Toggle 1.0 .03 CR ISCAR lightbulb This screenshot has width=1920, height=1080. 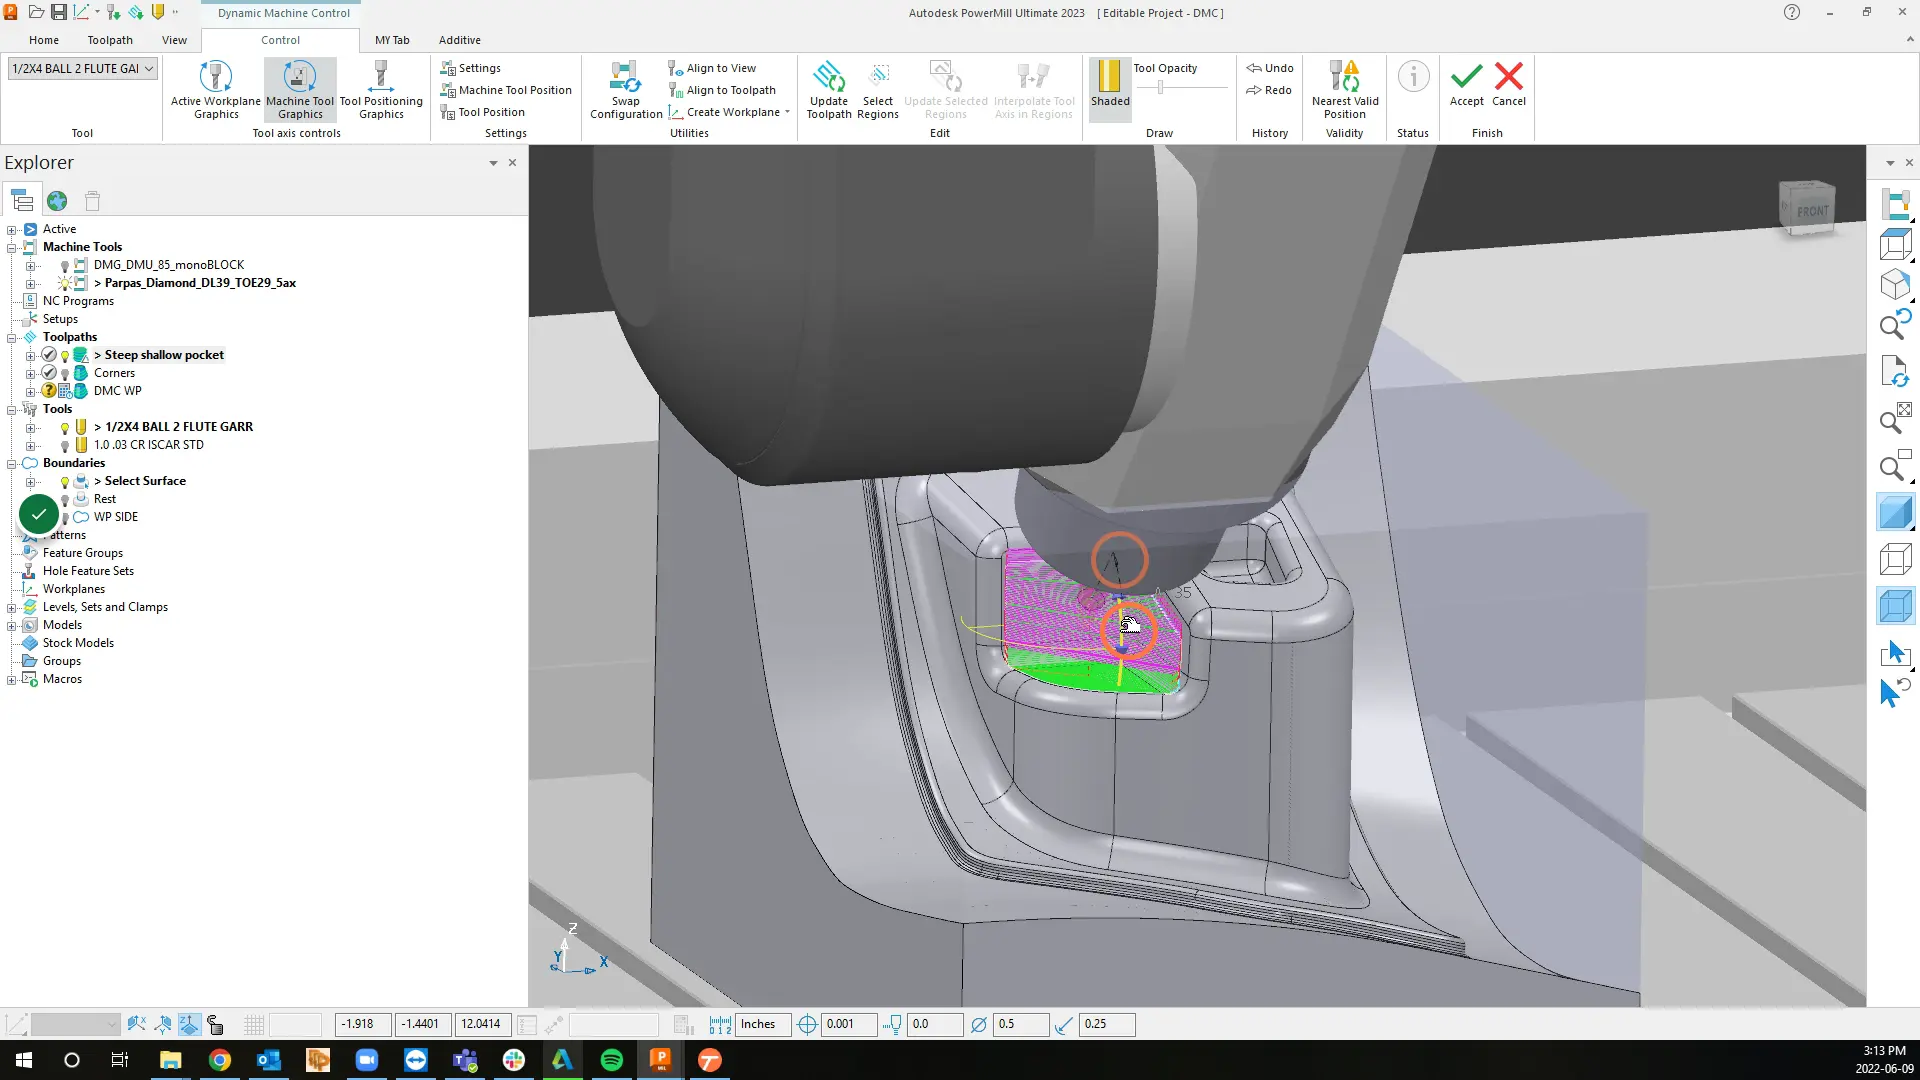pos(65,446)
